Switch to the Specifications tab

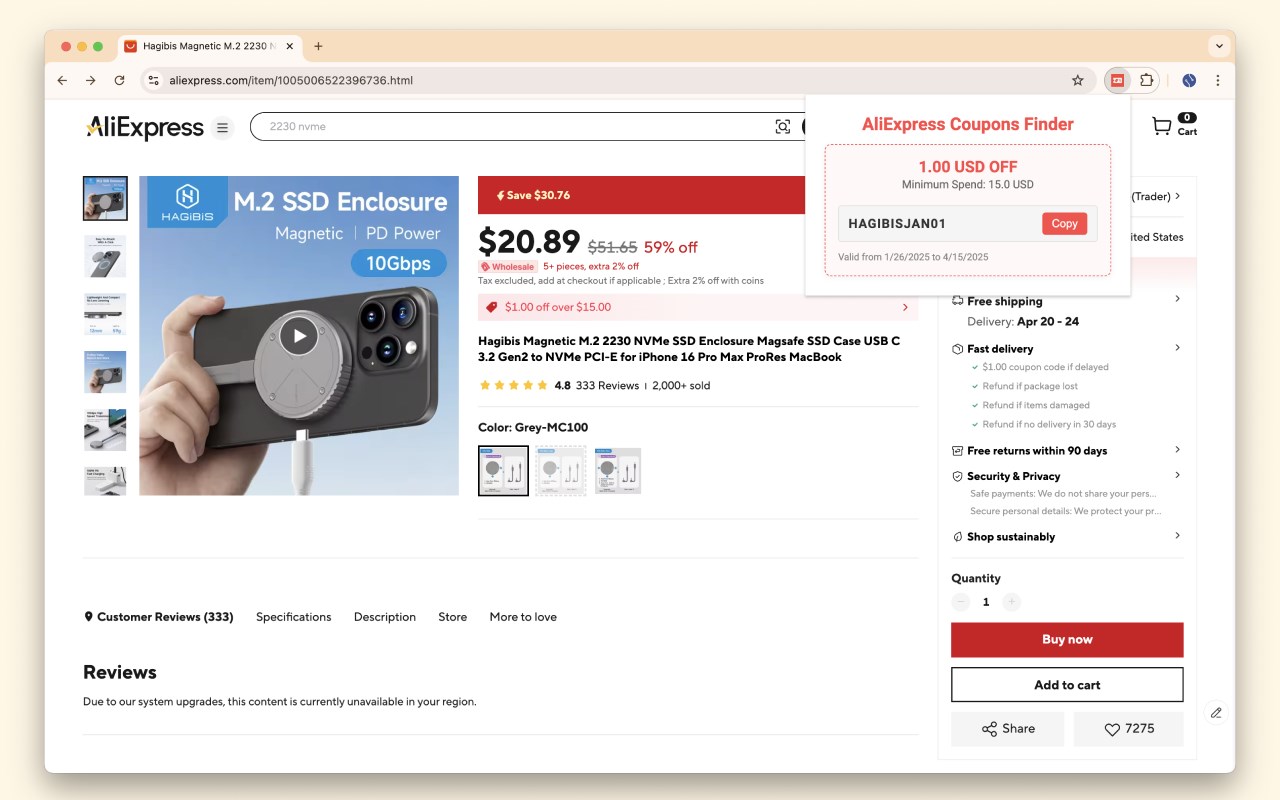click(293, 617)
